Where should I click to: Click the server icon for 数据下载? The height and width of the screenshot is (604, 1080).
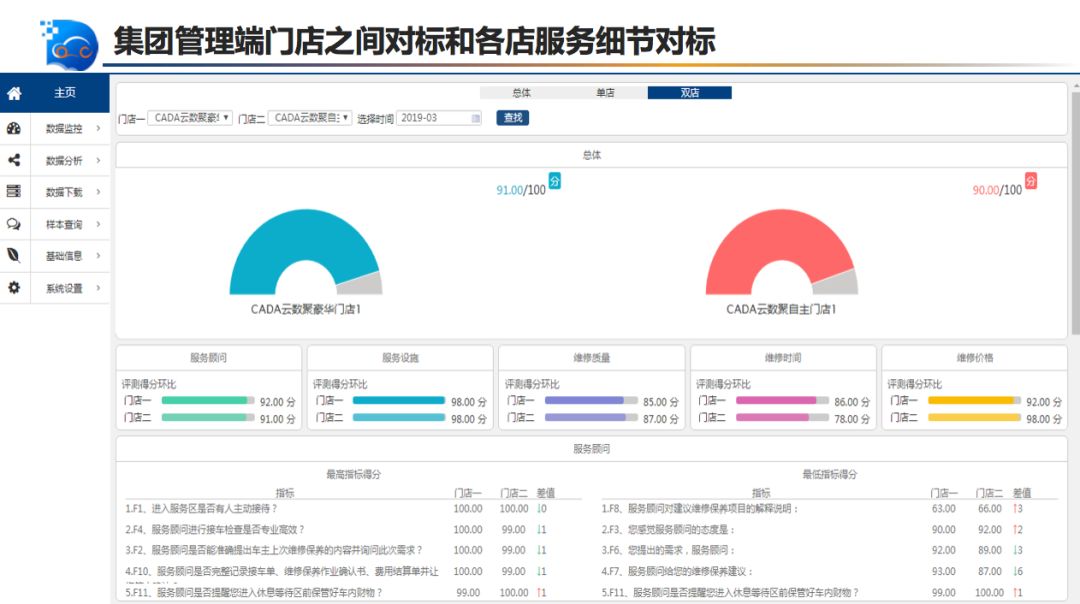[14, 192]
